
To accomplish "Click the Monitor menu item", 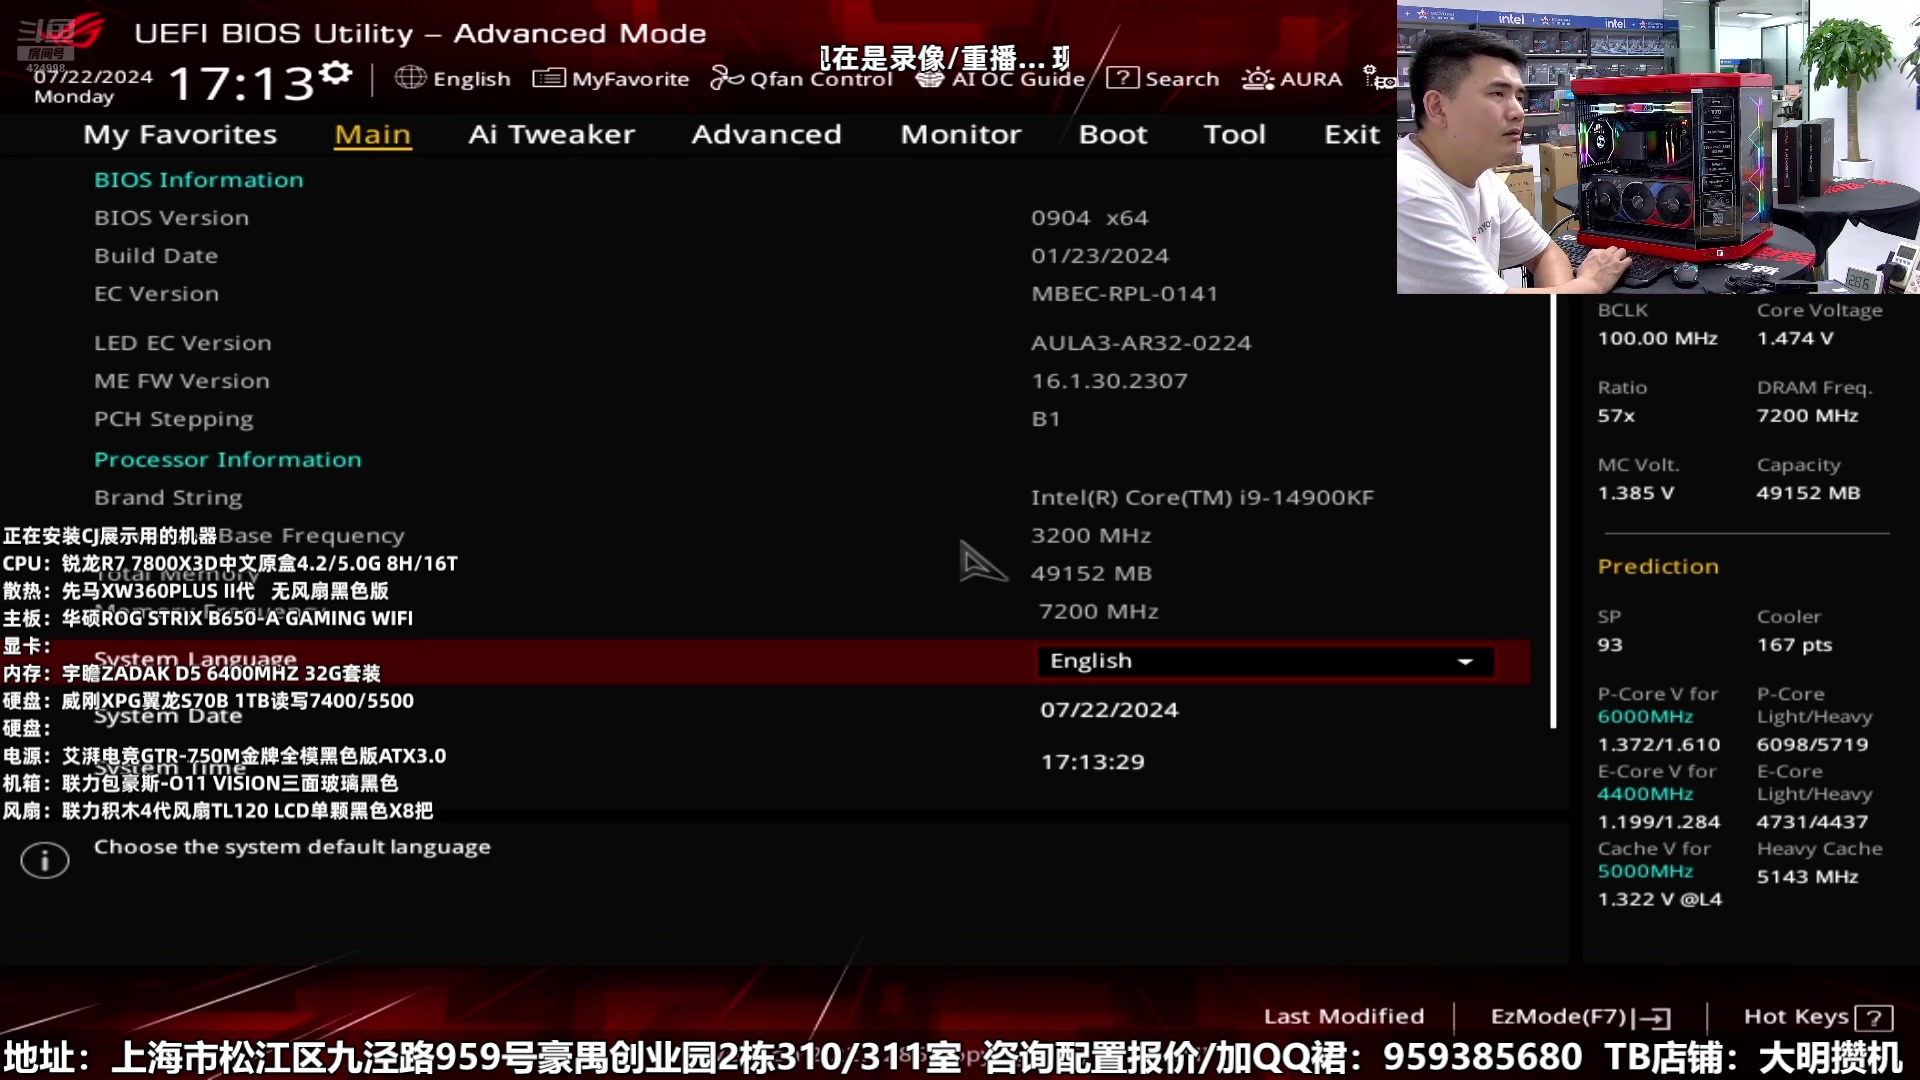I will coord(960,133).
